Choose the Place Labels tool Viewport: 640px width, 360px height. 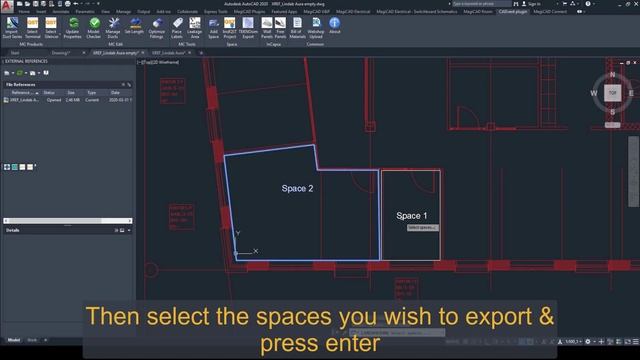pos(177,28)
